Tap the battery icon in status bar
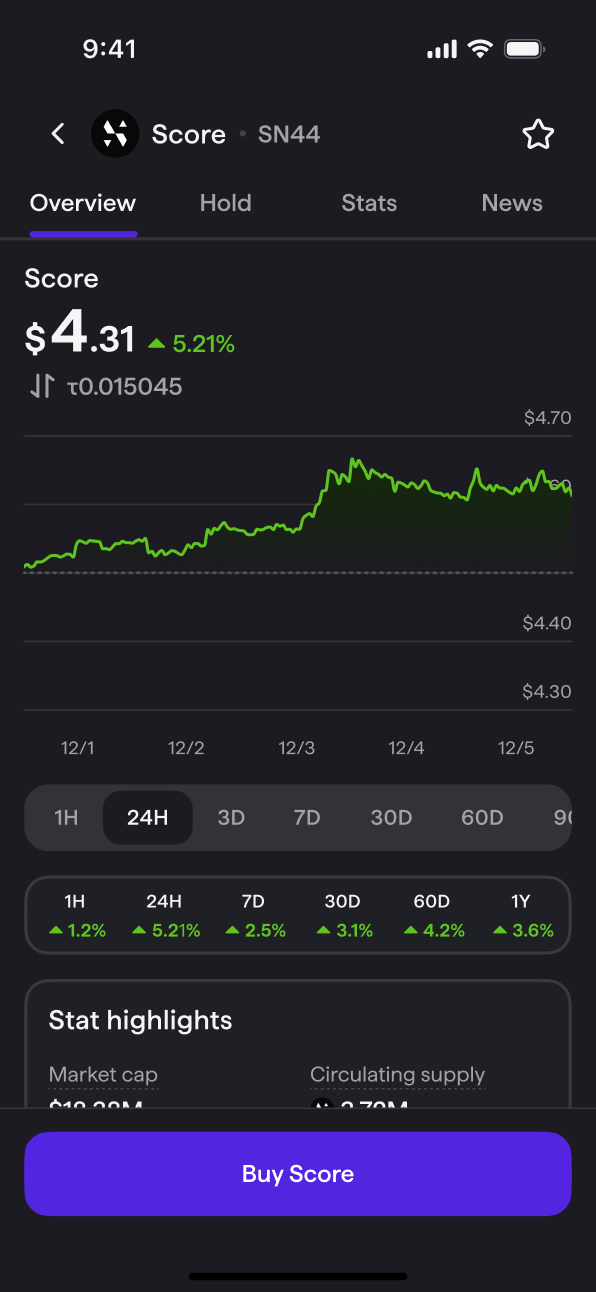This screenshot has height=1292, width=596. click(x=524, y=49)
